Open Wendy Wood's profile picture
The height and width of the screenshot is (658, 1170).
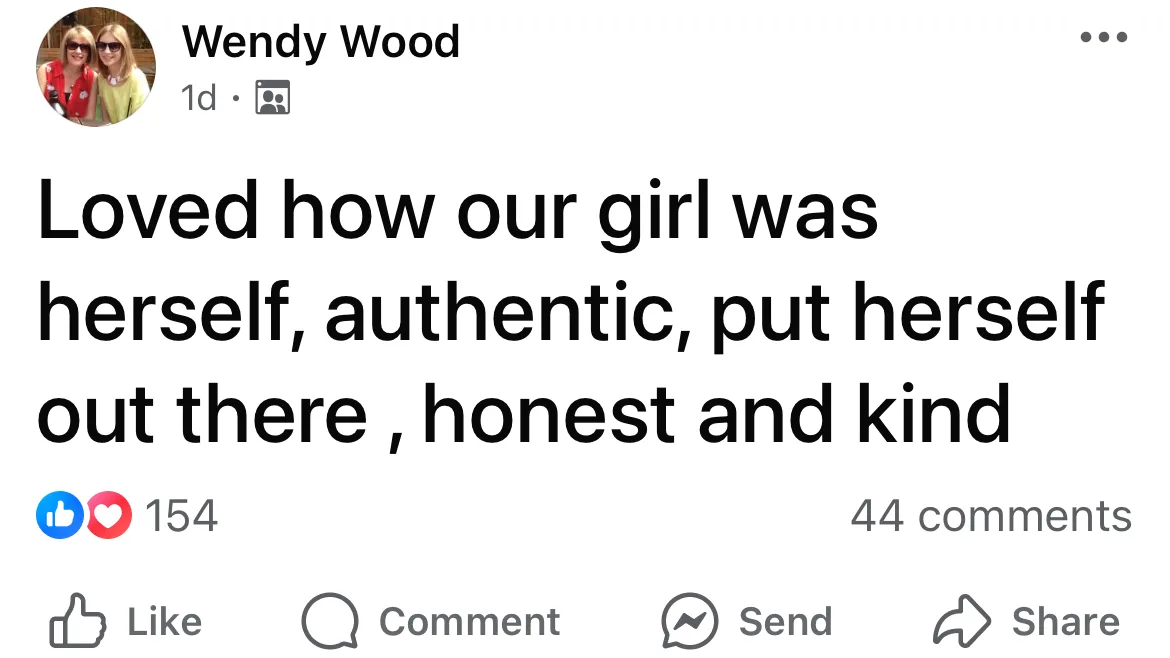[96, 67]
